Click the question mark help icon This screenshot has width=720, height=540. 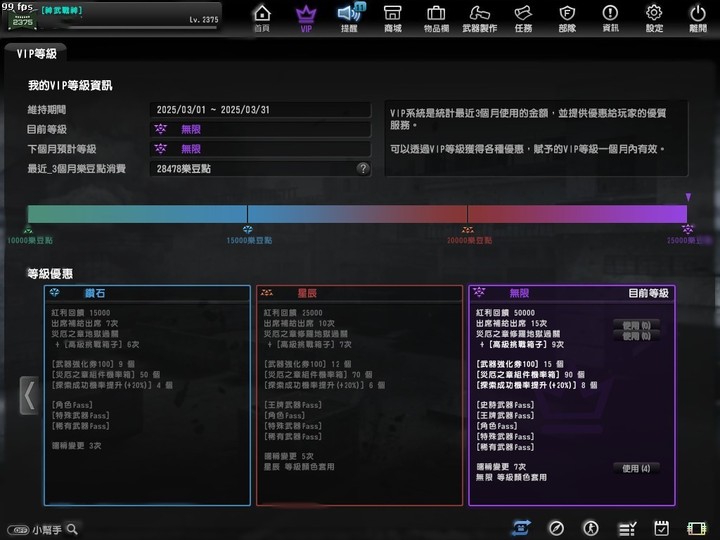click(363, 169)
